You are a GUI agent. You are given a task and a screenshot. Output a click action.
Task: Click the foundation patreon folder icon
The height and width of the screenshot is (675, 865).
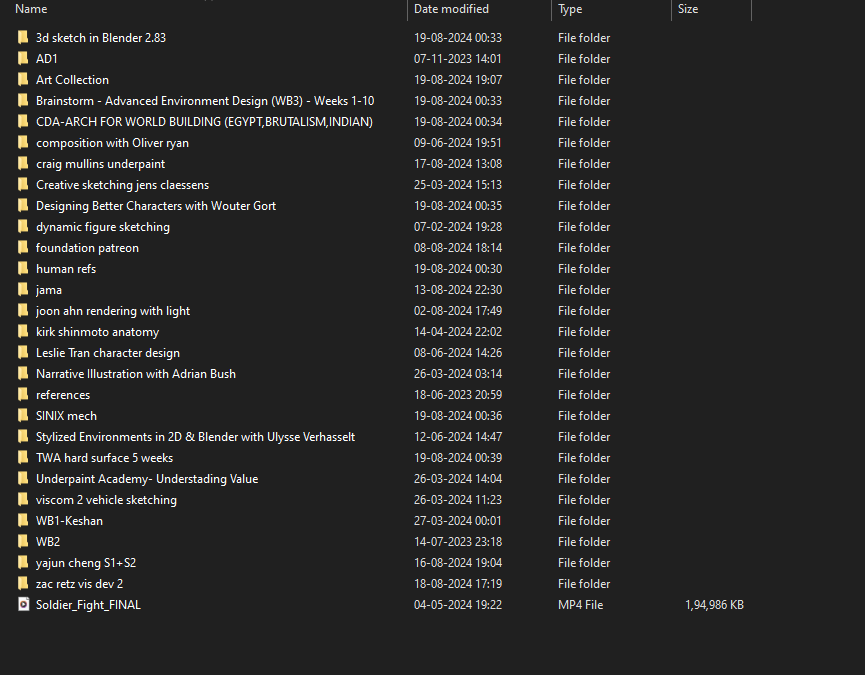point(23,248)
